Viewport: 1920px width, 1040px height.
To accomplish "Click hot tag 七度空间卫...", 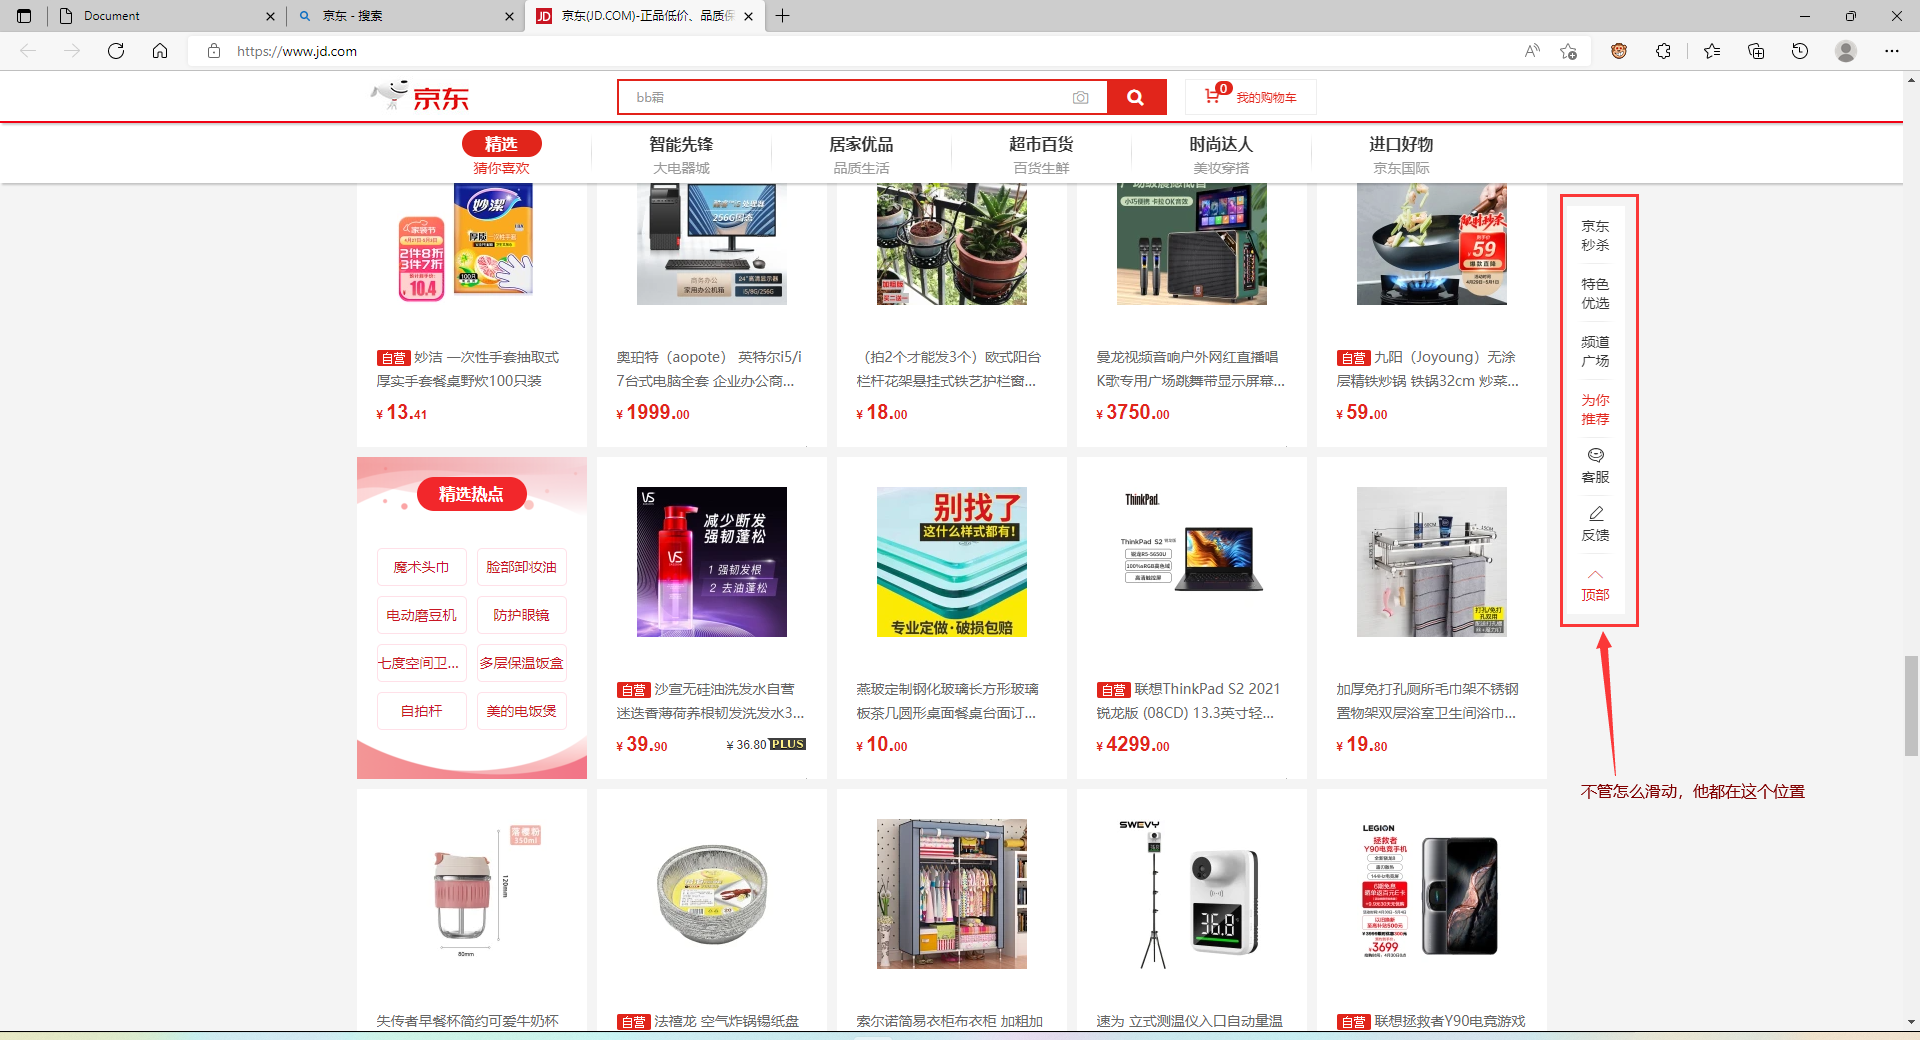I will tap(421, 663).
